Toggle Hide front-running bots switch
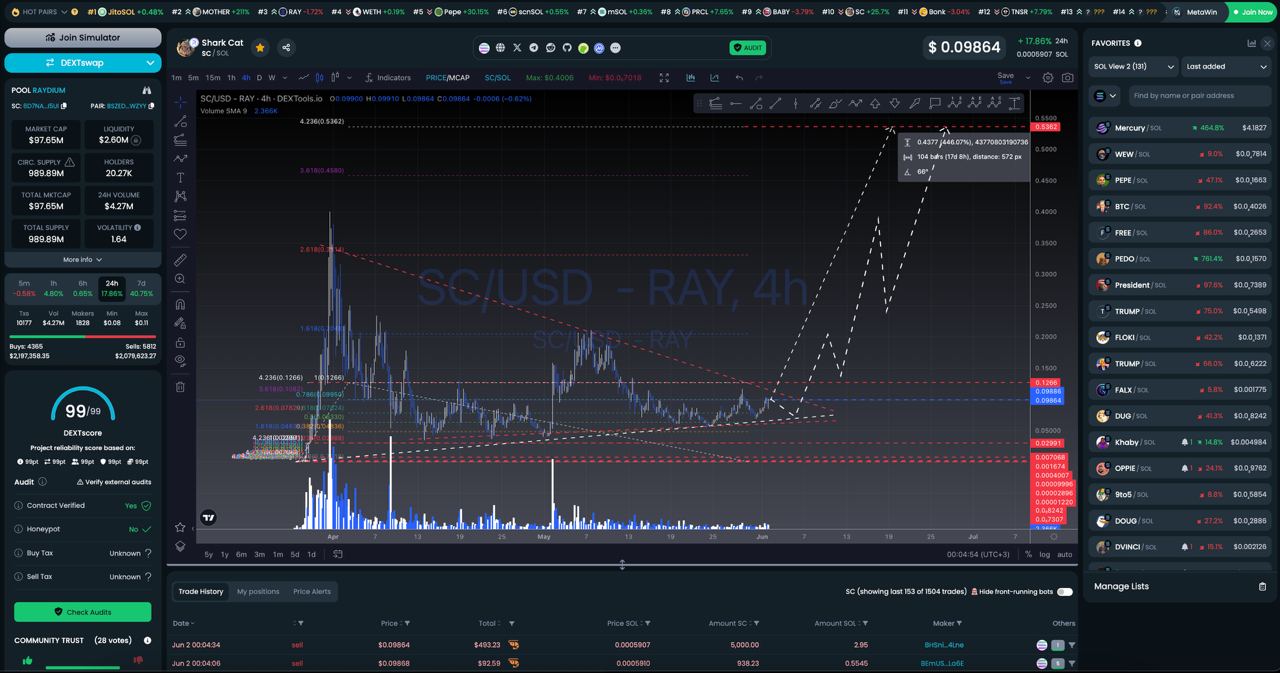The height and width of the screenshot is (673, 1280). (x=1065, y=592)
